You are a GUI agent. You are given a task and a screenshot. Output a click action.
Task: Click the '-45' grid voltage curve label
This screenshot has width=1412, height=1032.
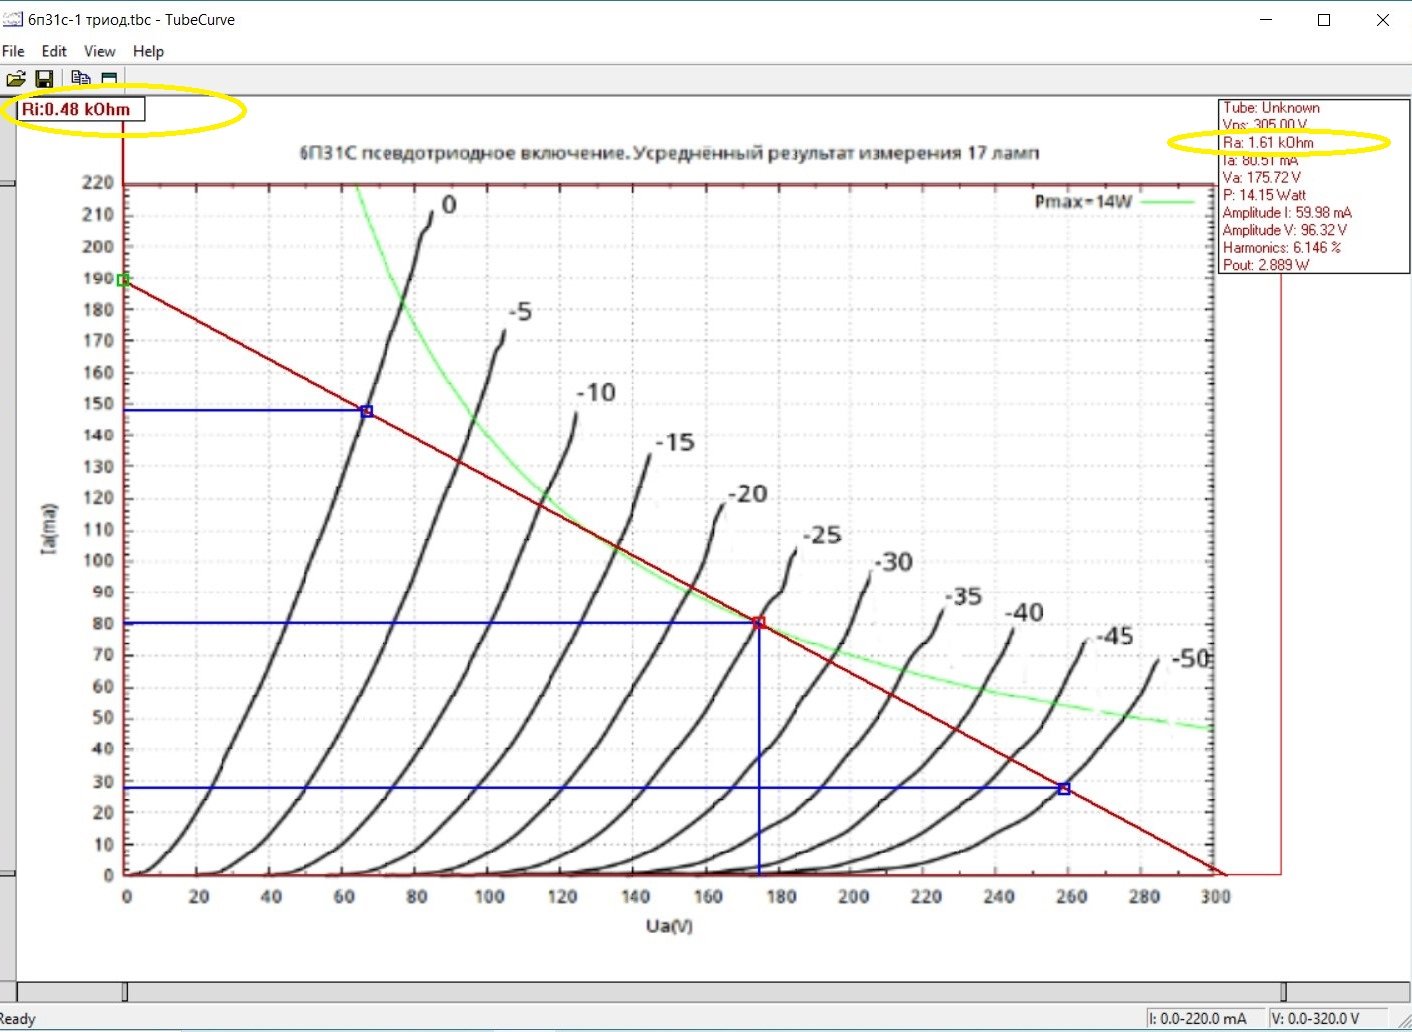coord(1115,637)
